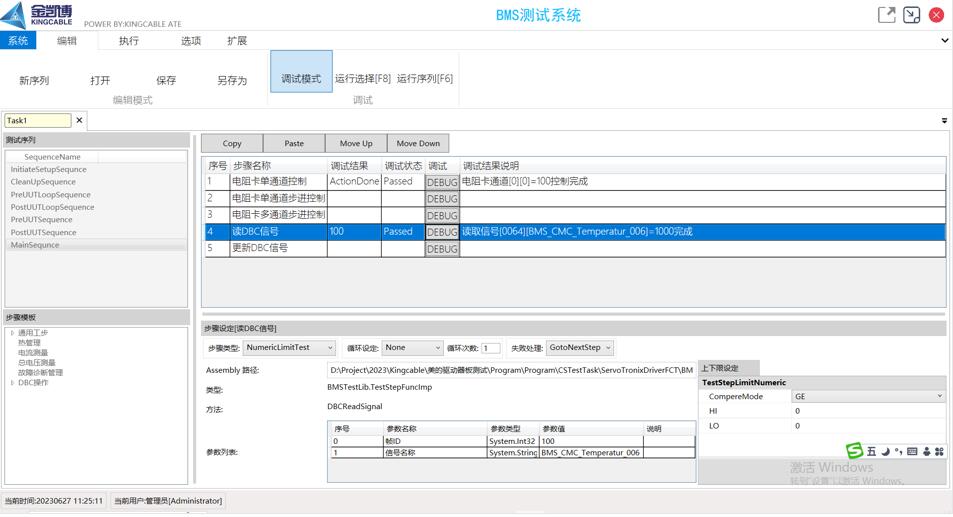Open the tab list arrow beside Task1 row
This screenshot has height=517, width=953.
click(944, 121)
